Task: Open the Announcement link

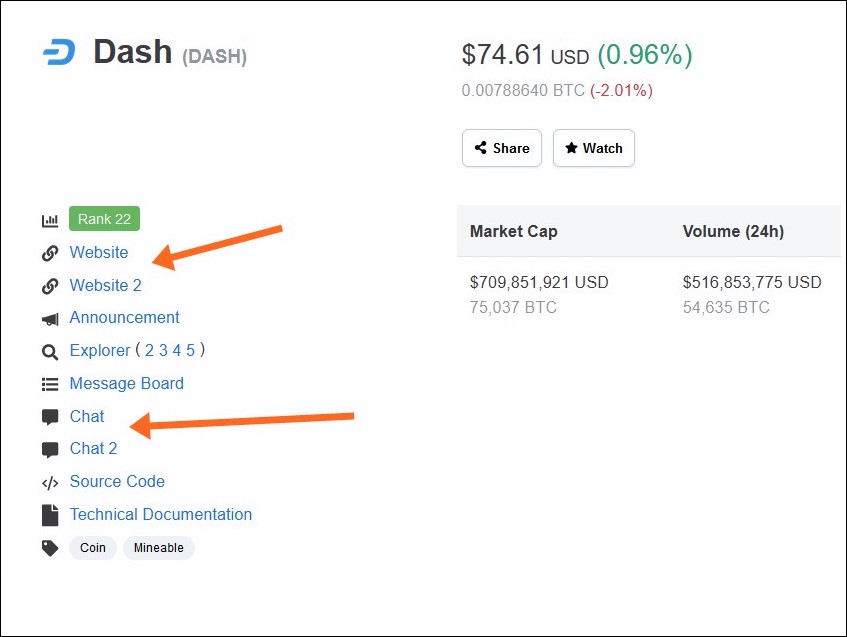Action: tap(124, 318)
